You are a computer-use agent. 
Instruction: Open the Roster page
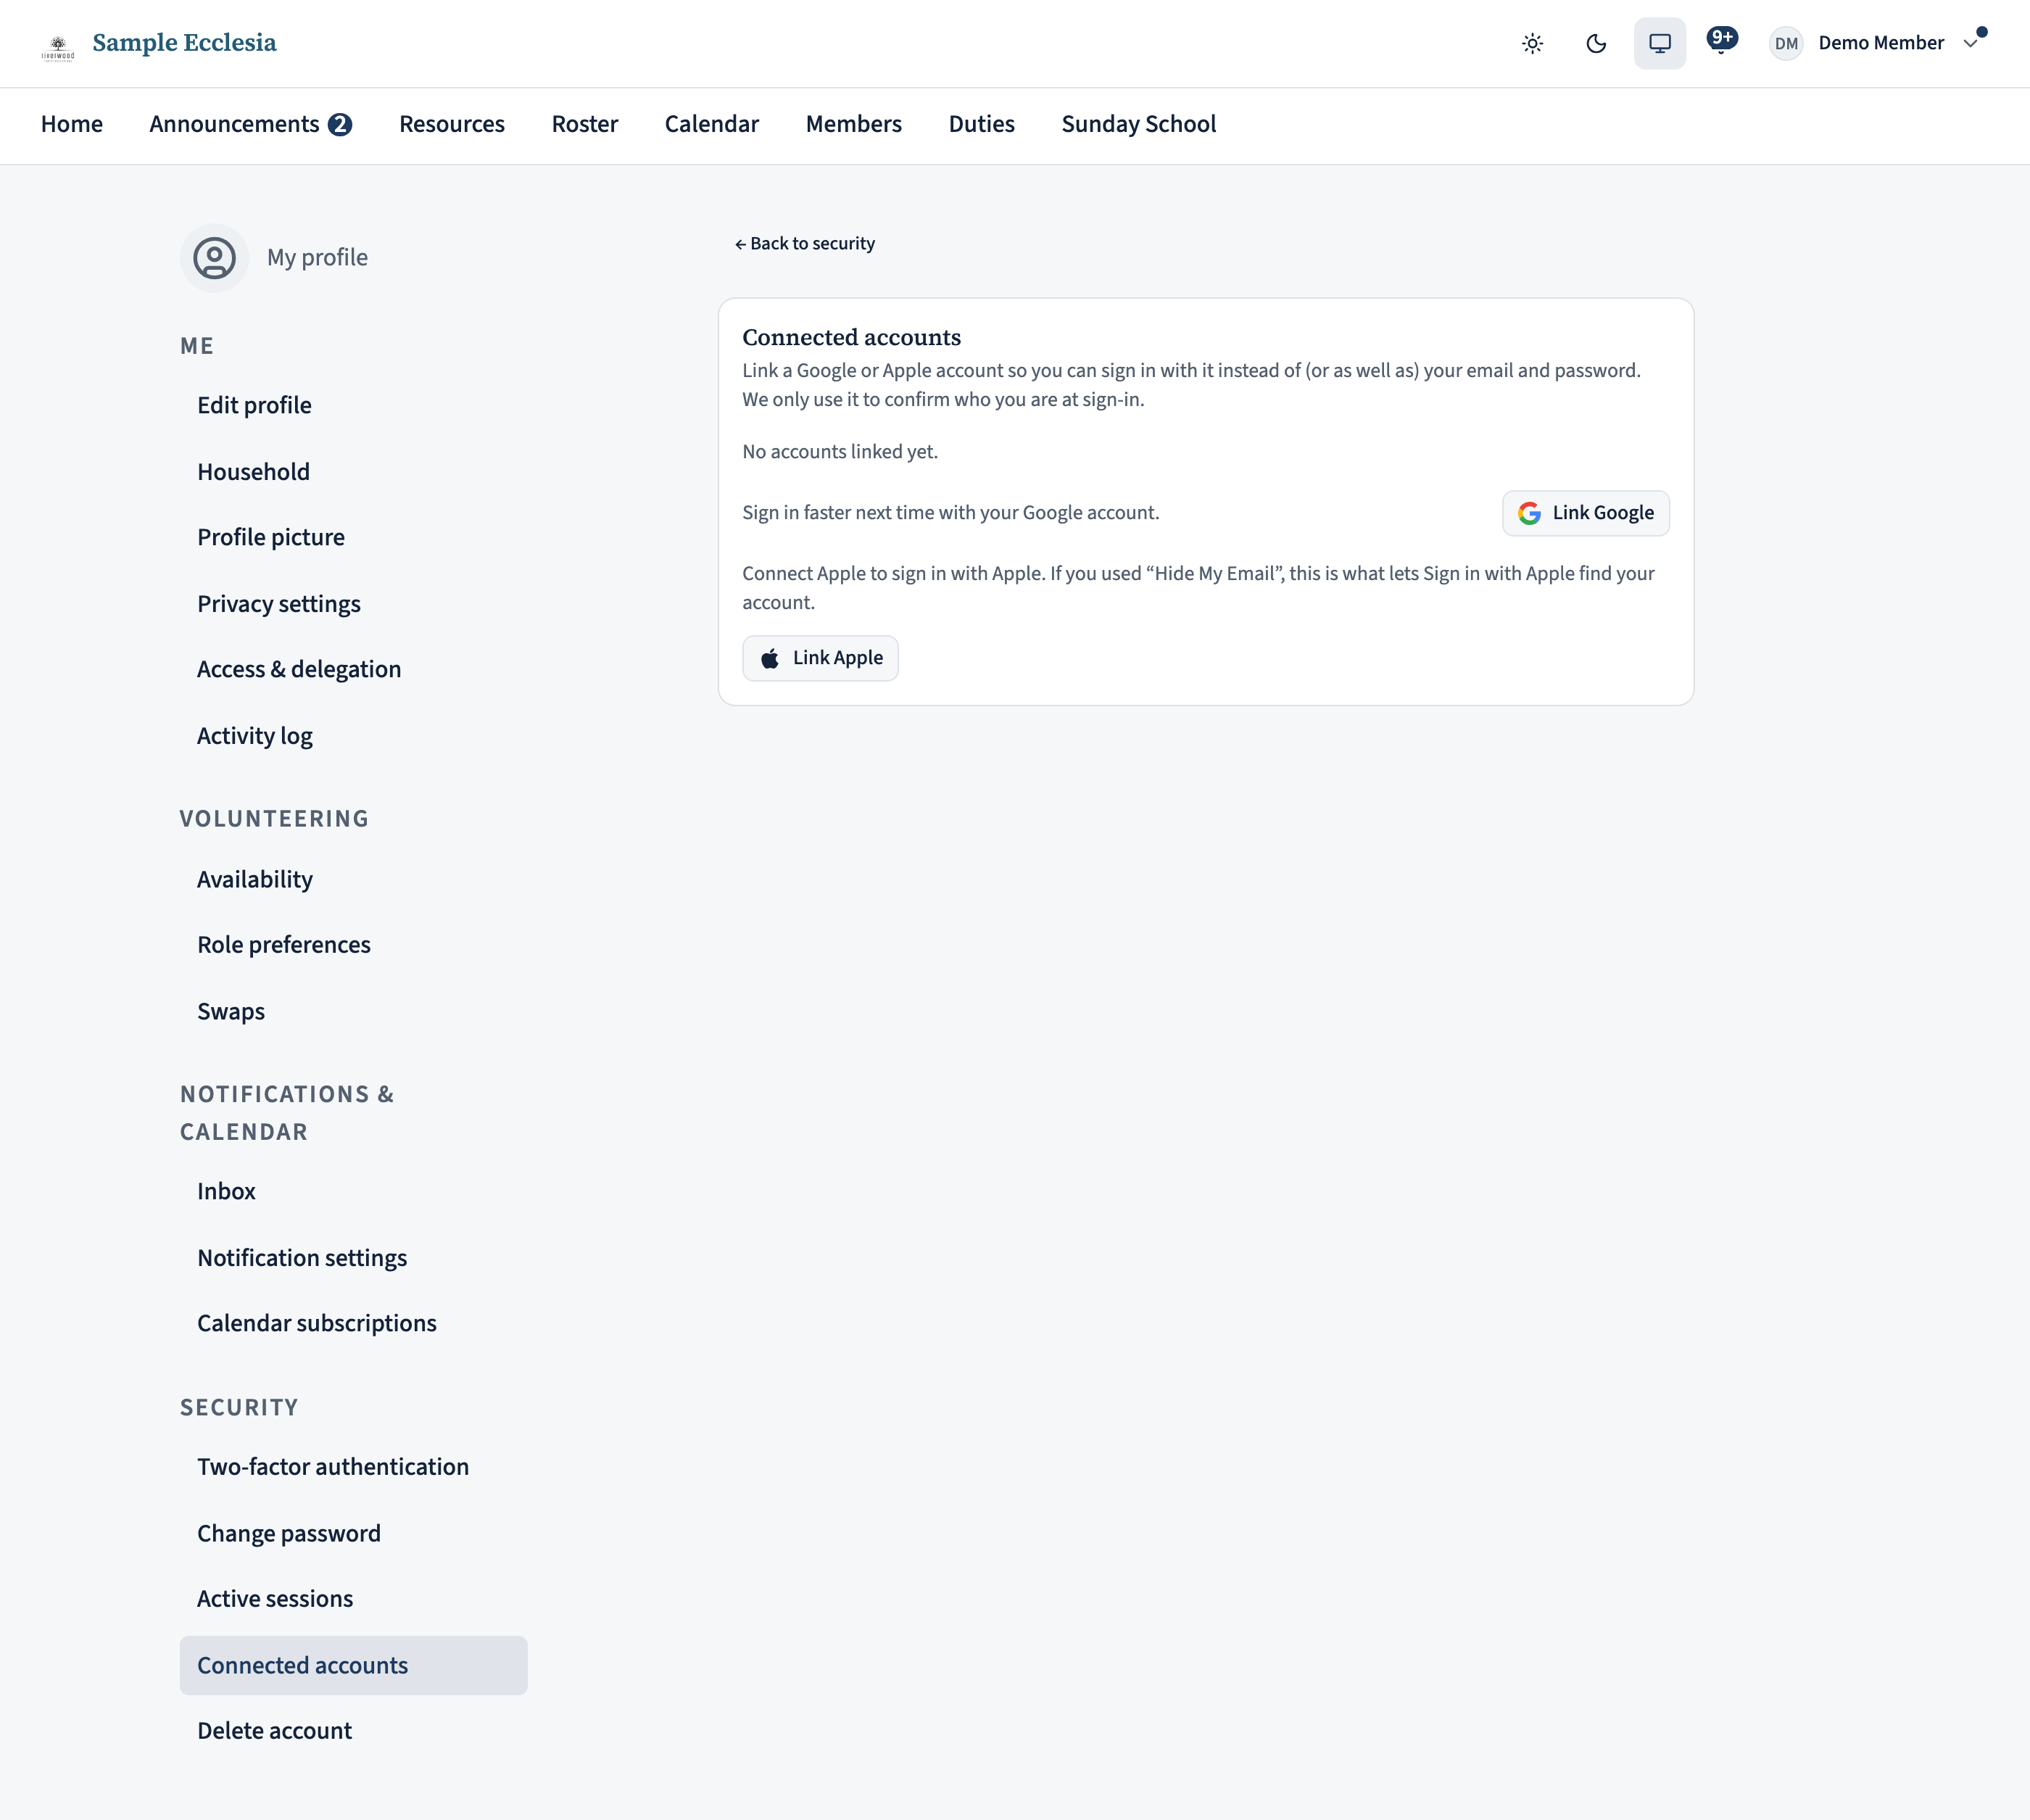point(585,124)
